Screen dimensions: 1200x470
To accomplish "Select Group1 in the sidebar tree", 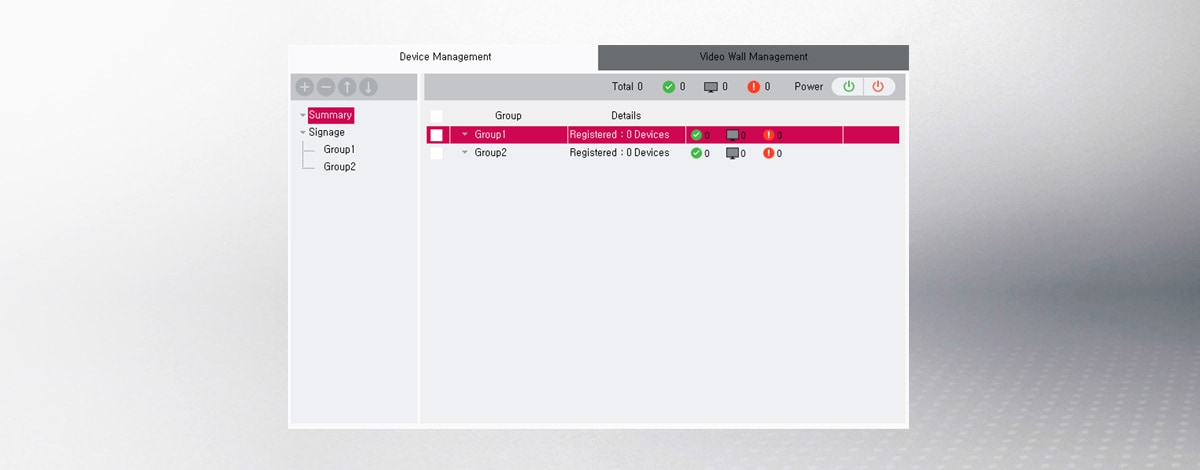I will click(x=339, y=149).
